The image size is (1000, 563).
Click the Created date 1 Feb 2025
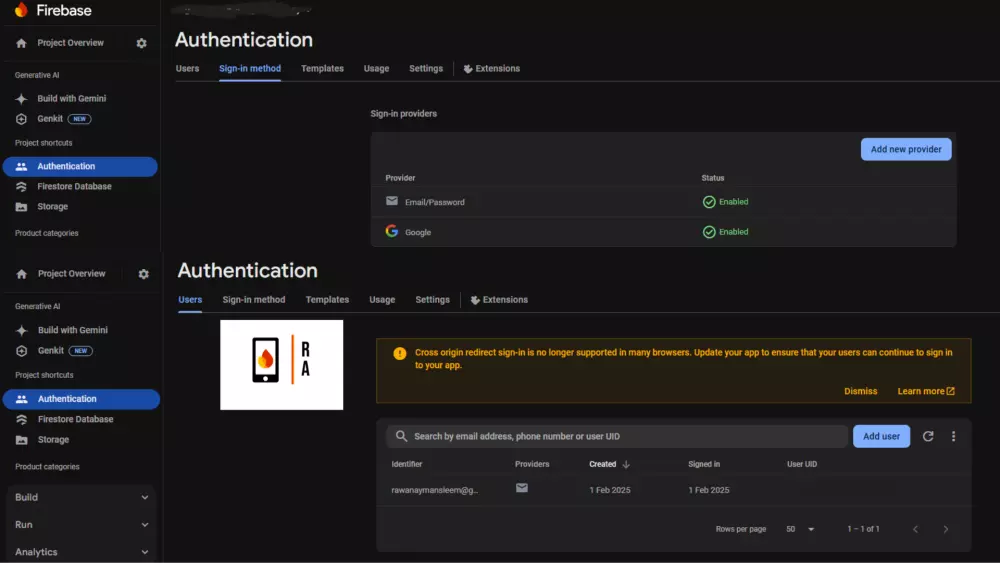(610, 490)
